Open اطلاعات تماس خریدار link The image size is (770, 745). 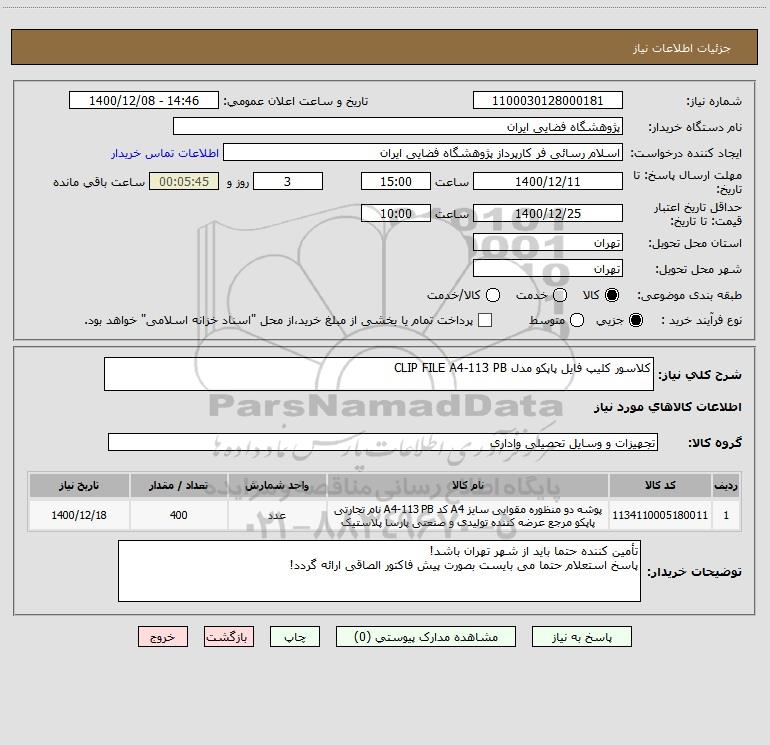click(165, 153)
